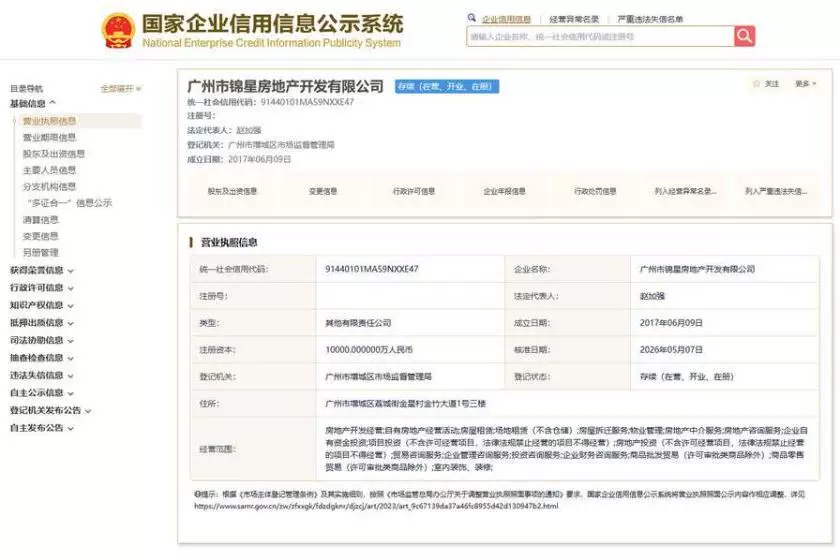Screen dimensions: 840x560
Task: Open the 列入经营异常名录 quick tab
Action: coord(685,191)
